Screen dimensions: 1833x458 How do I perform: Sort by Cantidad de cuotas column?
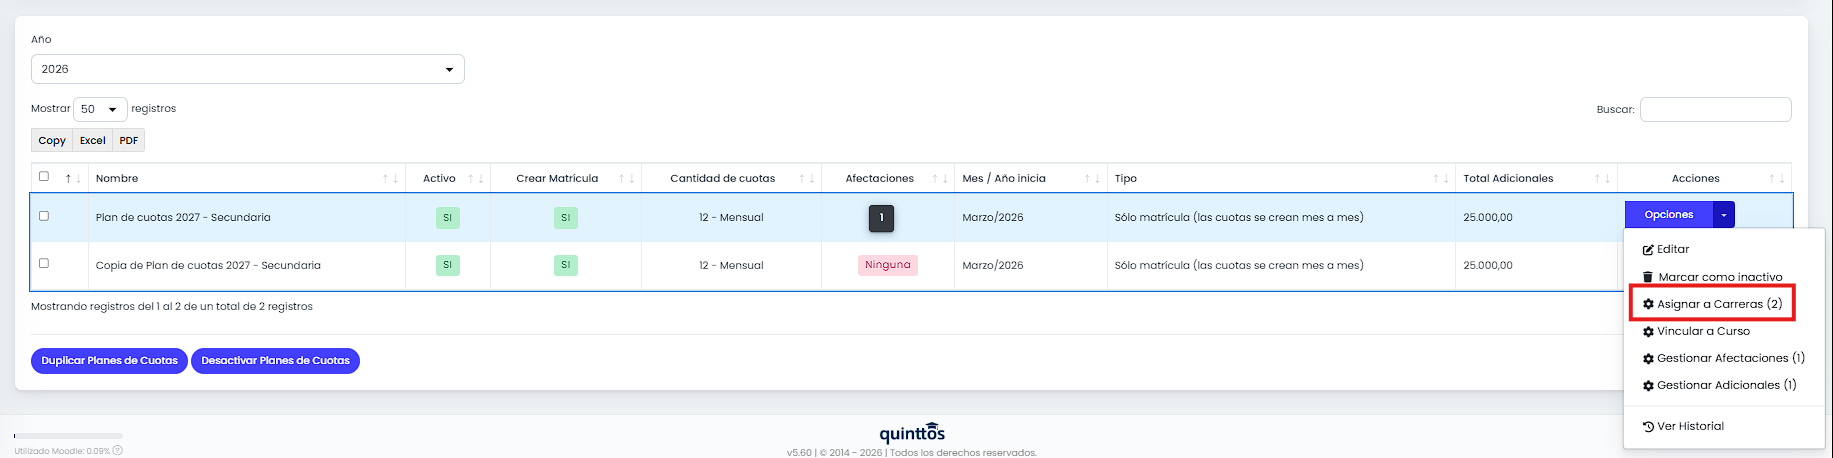pos(731,178)
